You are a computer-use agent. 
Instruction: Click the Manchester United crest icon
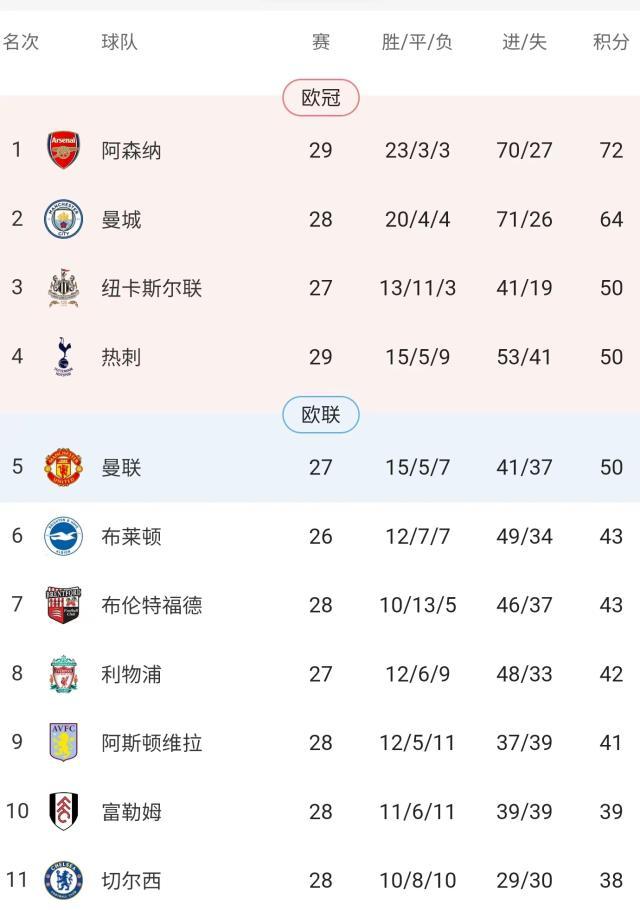click(63, 467)
